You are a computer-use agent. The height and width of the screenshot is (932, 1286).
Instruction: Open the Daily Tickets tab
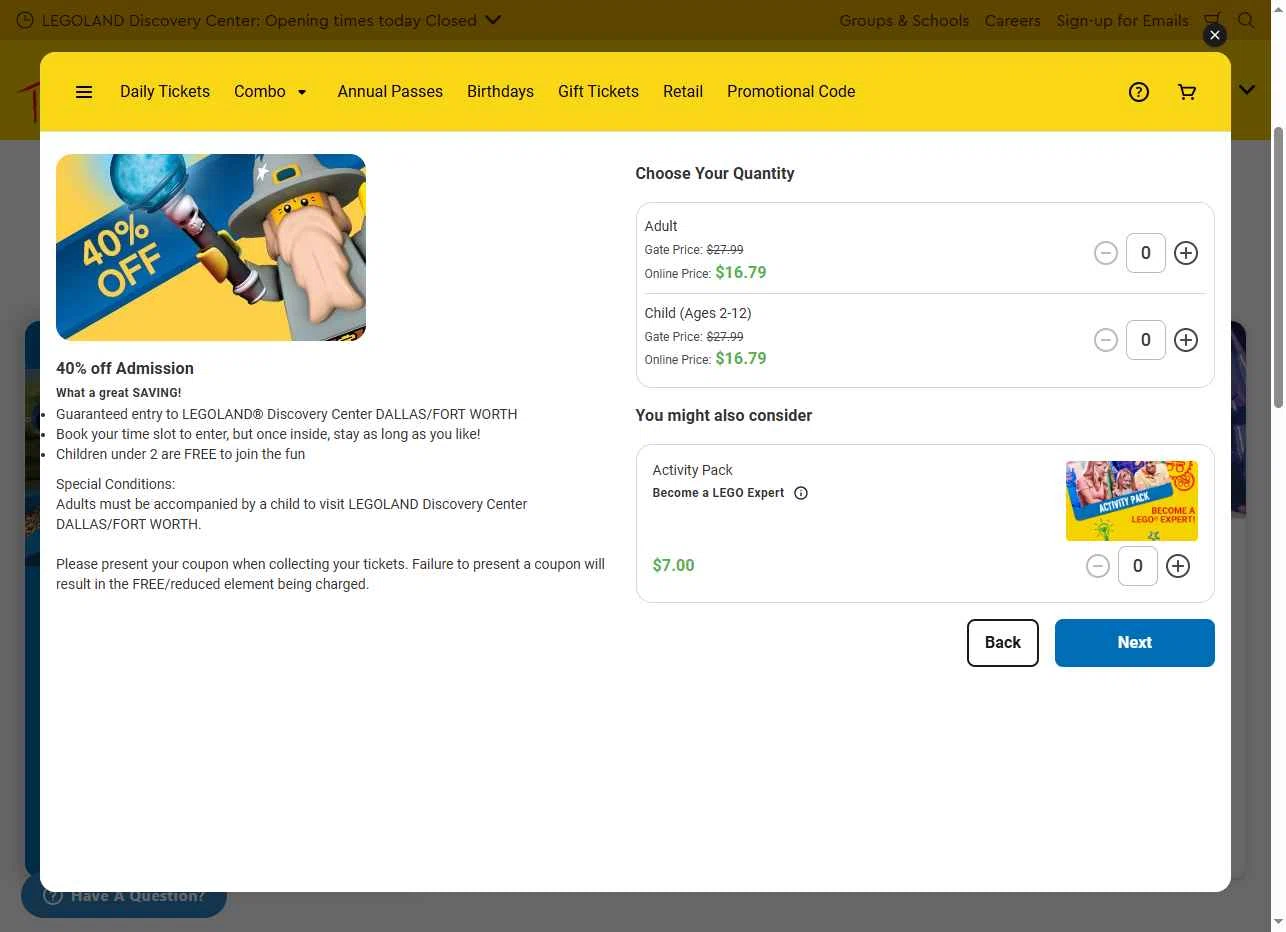tap(165, 91)
